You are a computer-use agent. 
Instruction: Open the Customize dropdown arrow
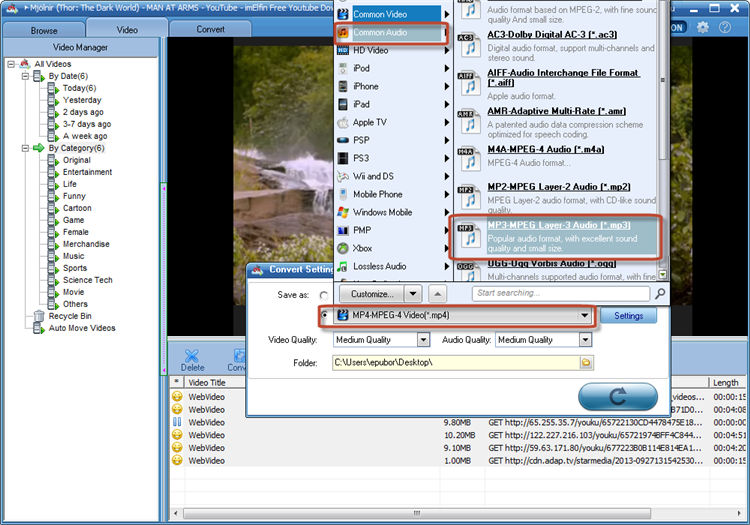[413, 294]
